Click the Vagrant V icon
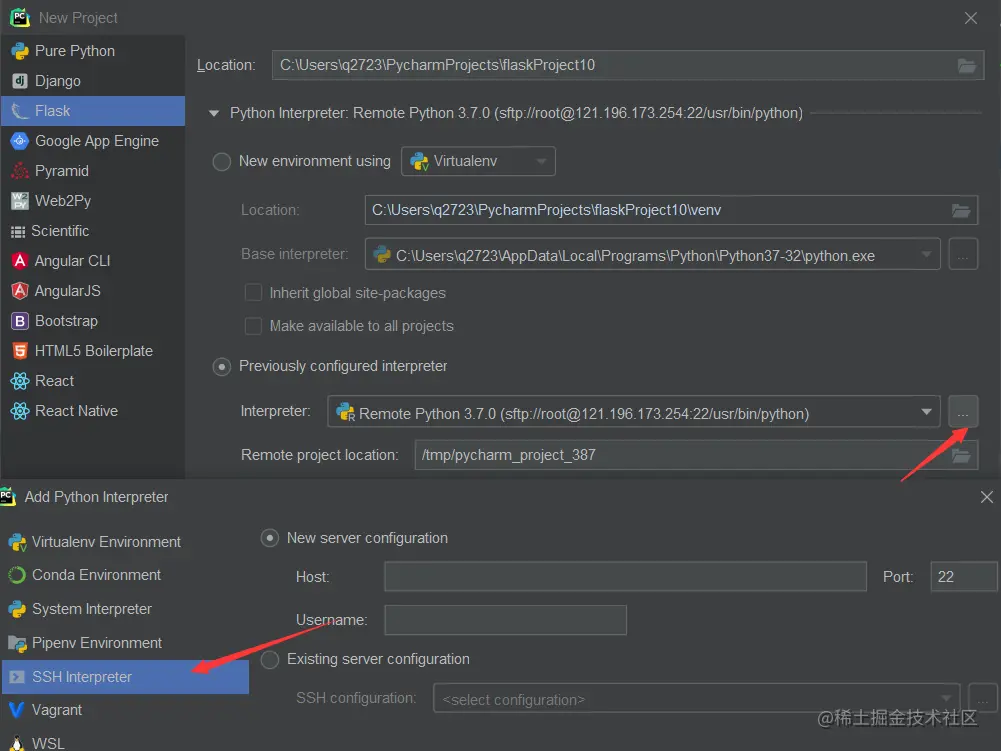This screenshot has height=751, width=1001. point(17,710)
